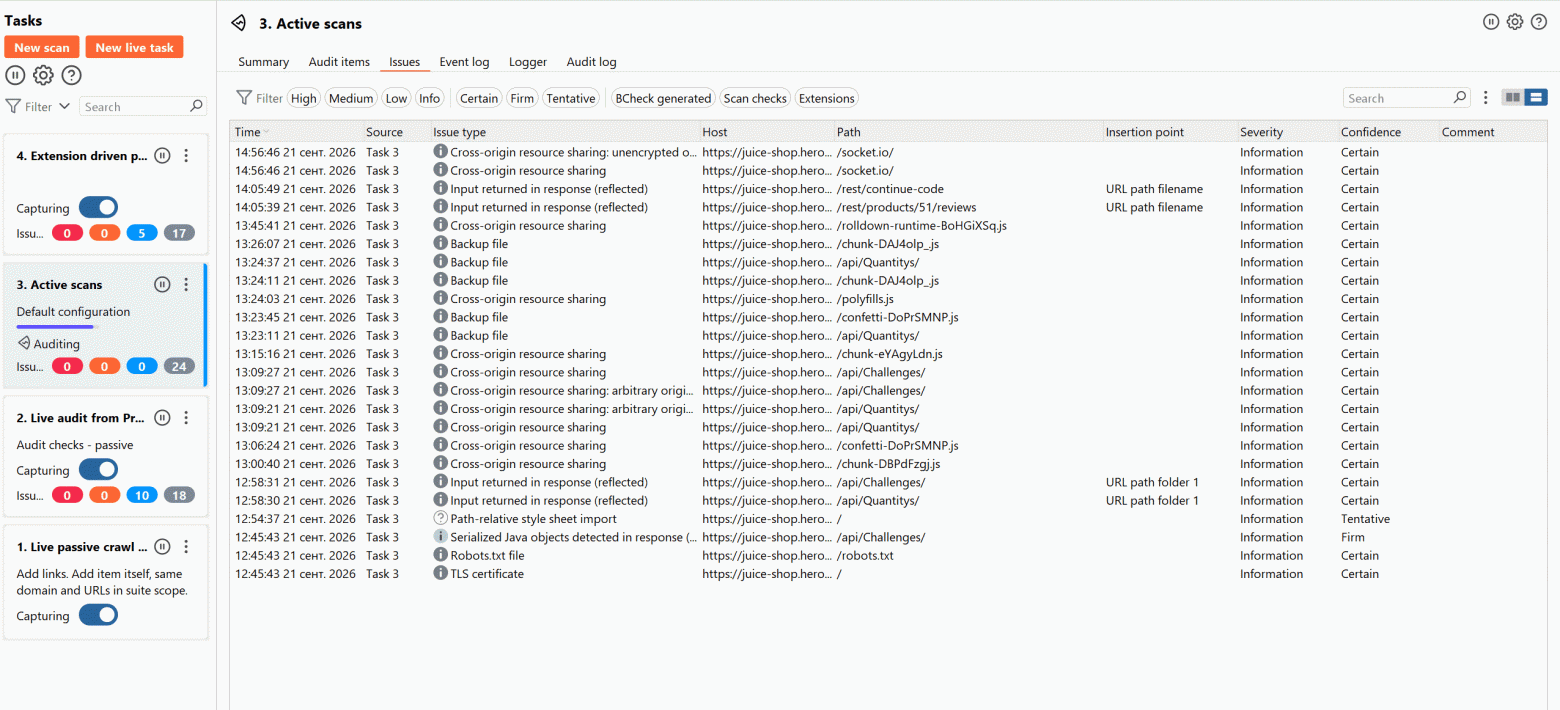Toggle the Scan checks filter button

click(x=755, y=98)
